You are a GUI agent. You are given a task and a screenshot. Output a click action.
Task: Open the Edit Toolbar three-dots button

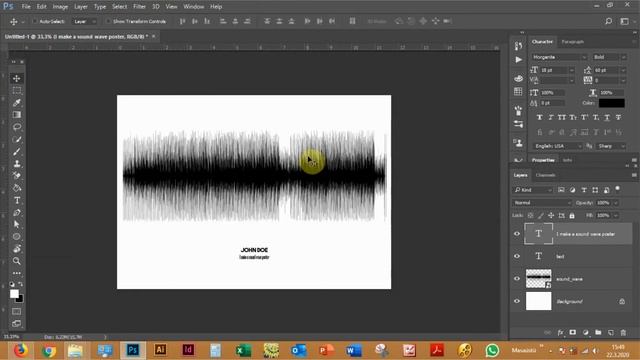pyautogui.click(x=17, y=273)
